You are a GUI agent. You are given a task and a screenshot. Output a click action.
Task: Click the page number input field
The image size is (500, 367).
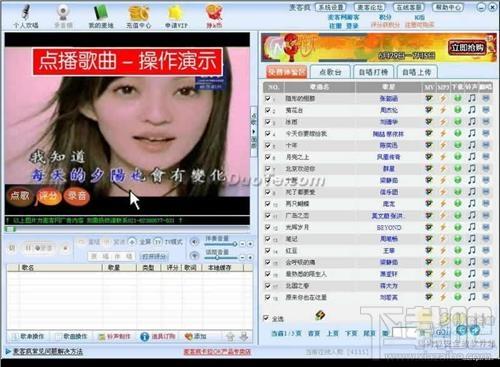click(x=404, y=333)
